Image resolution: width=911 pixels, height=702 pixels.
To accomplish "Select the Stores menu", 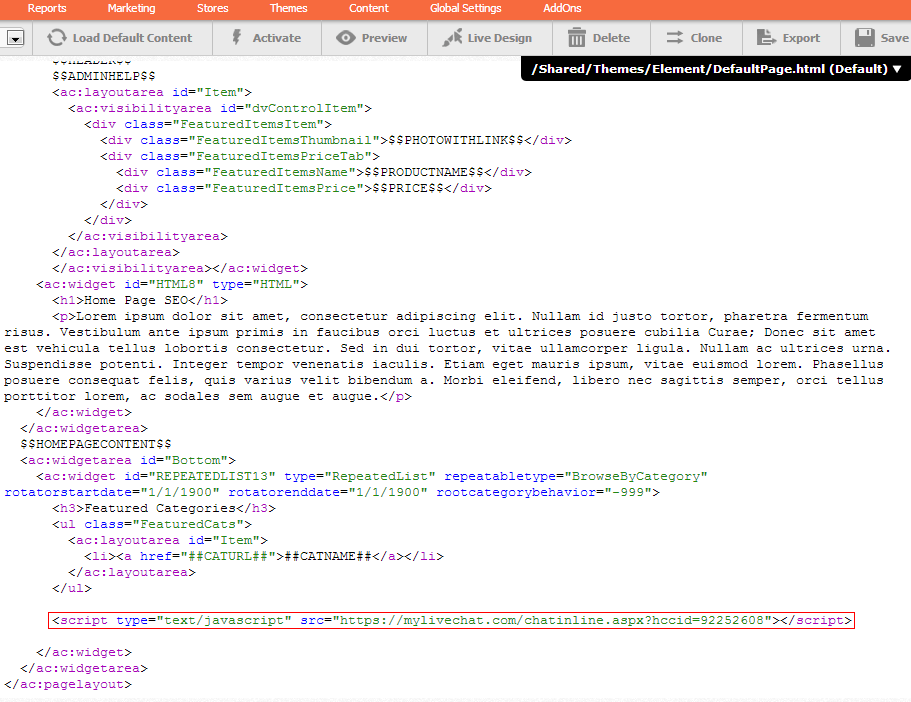I will coord(213,8).
